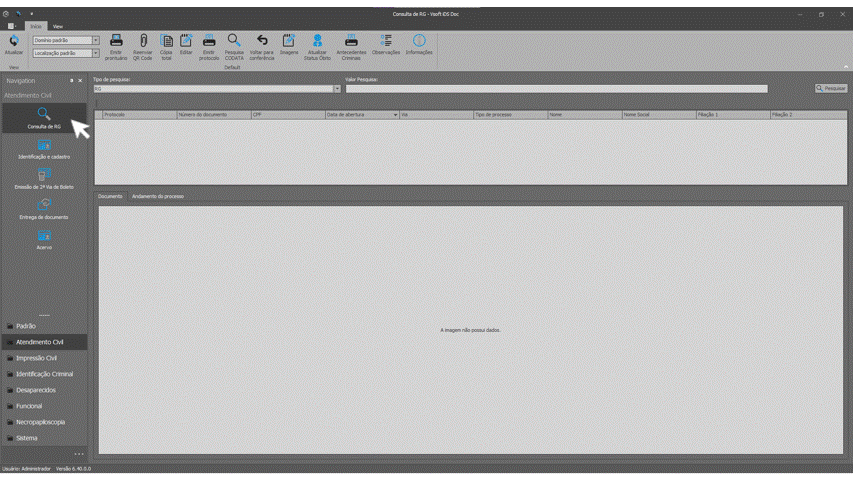Click the Pesquisar button
The height and width of the screenshot is (480, 853).
831,88
